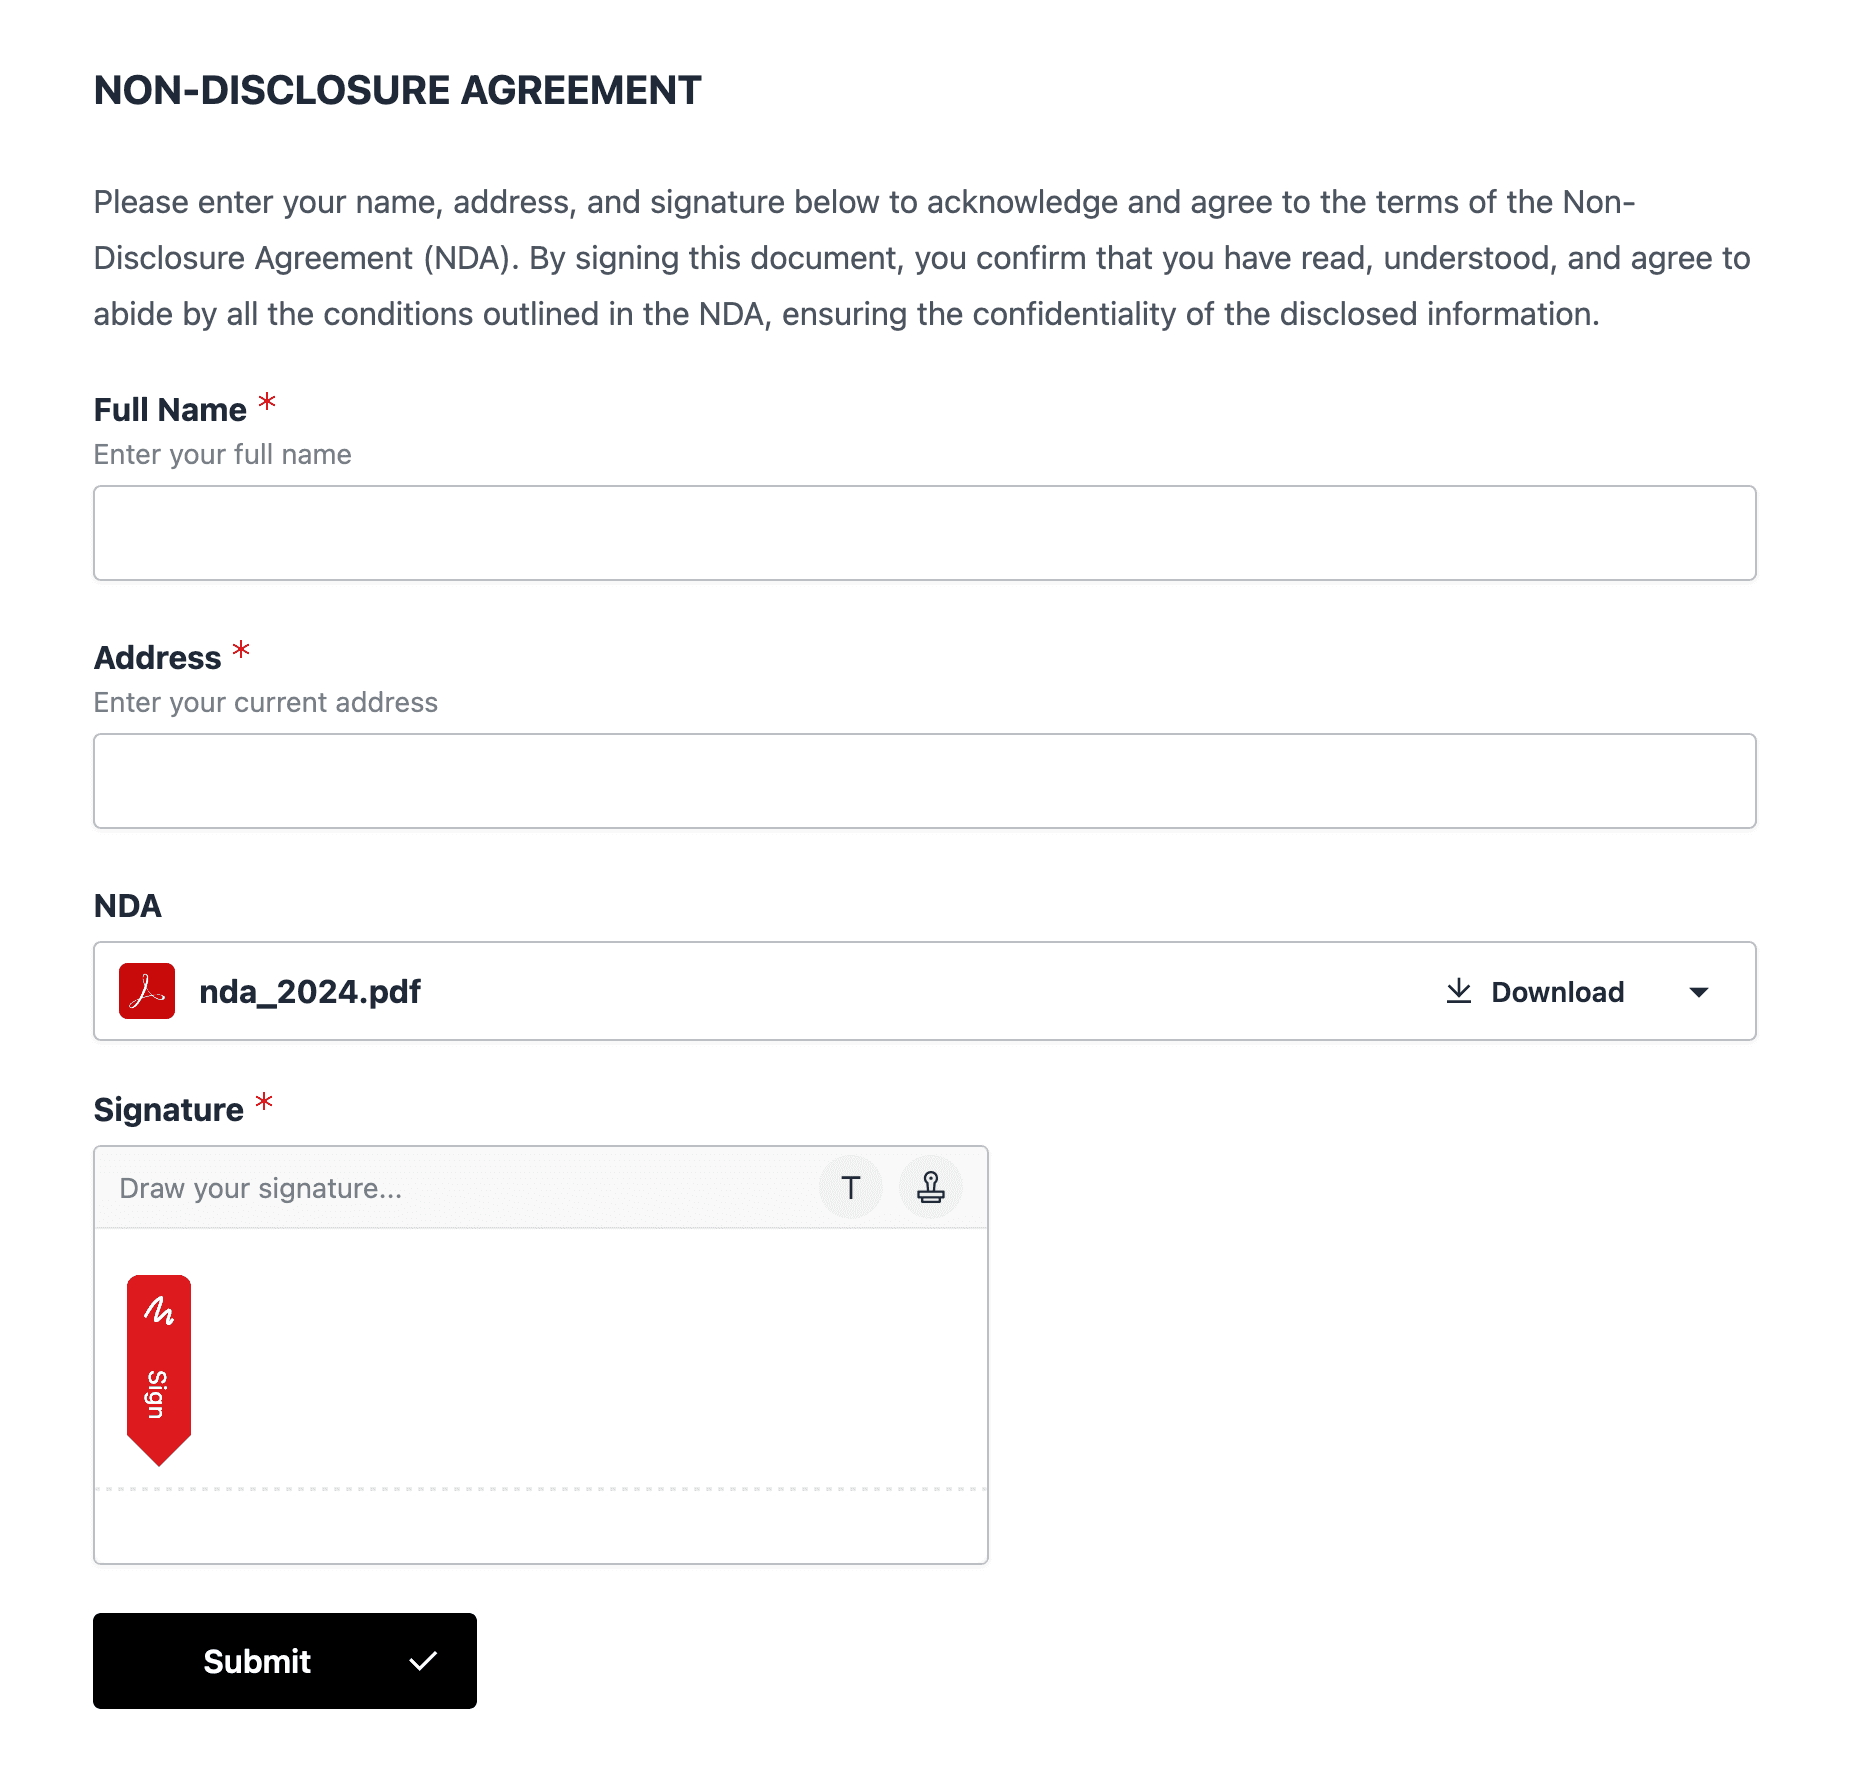1857x1785 pixels.
Task: Focus the Full Name input field
Action: point(924,533)
